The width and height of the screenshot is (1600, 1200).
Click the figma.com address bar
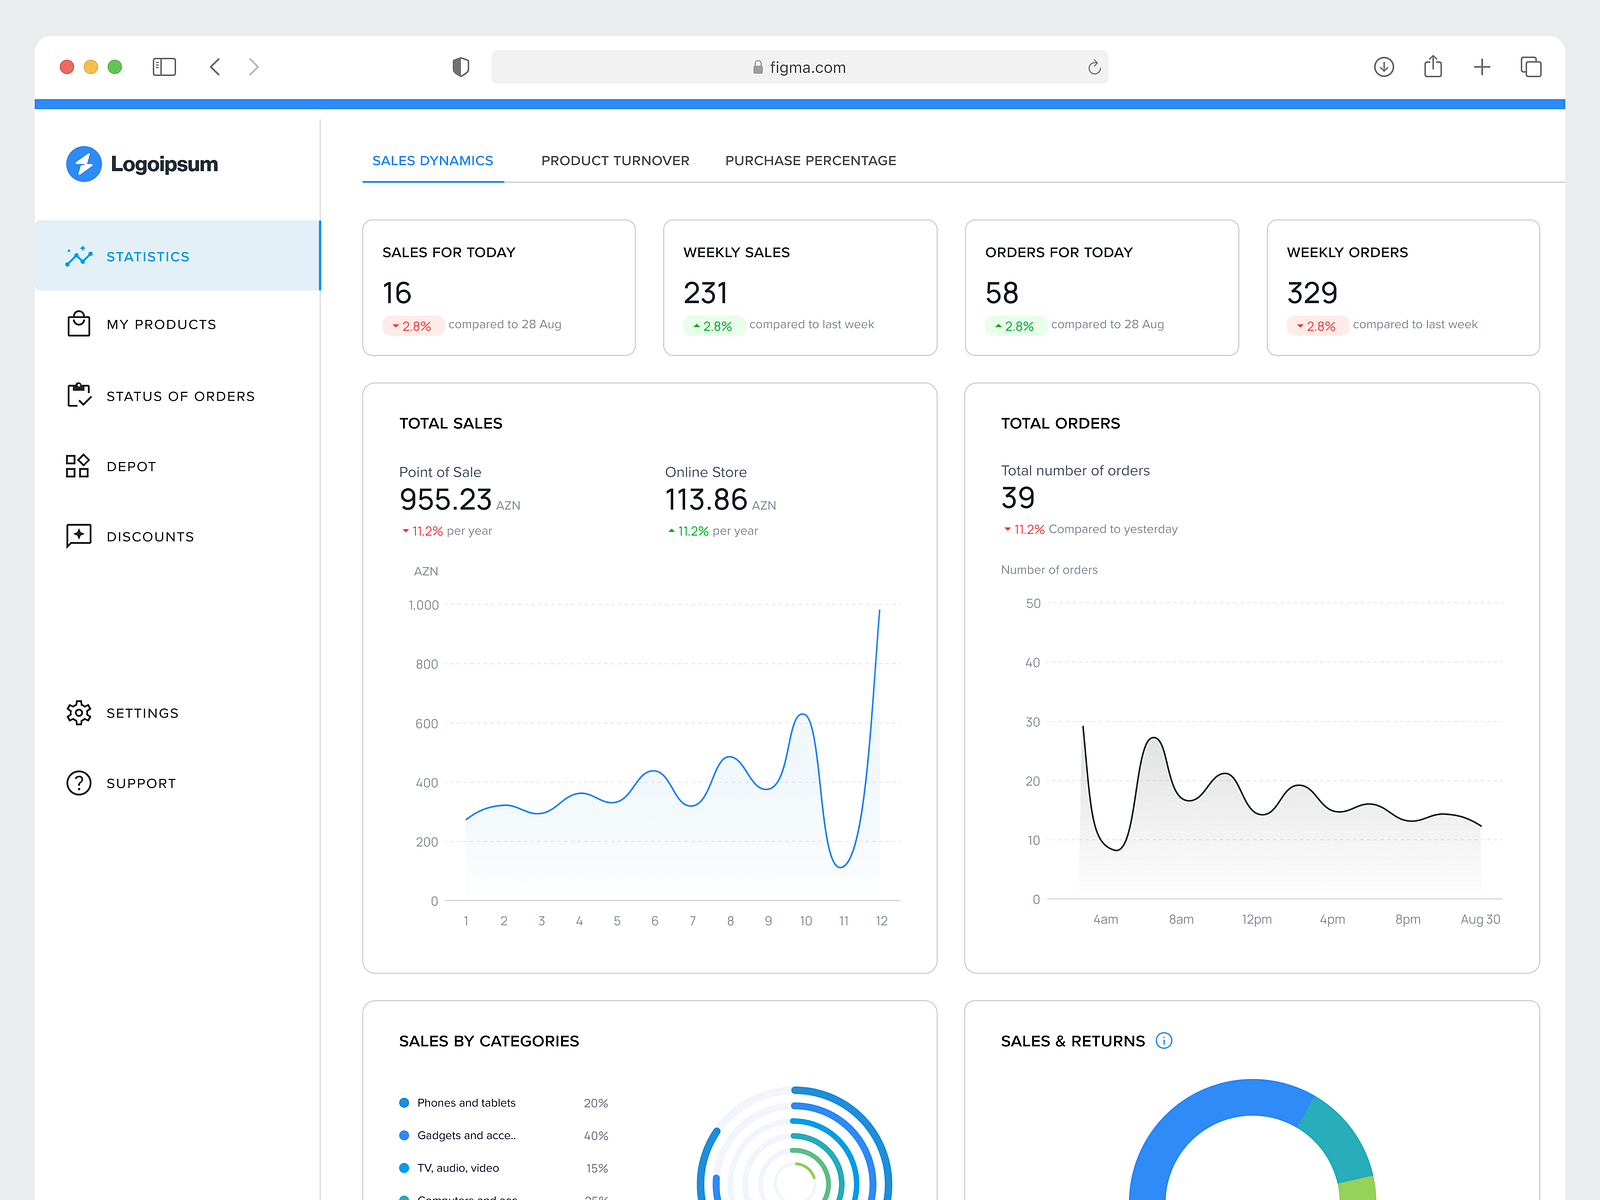pyautogui.click(x=800, y=67)
